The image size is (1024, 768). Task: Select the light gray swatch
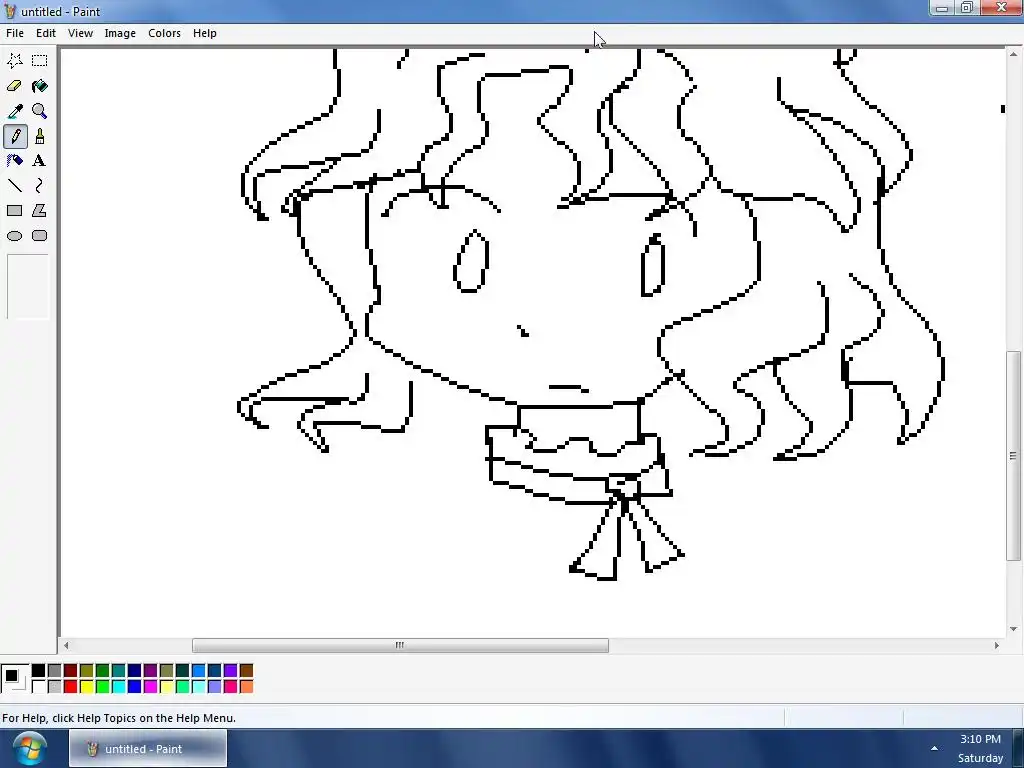[55, 686]
